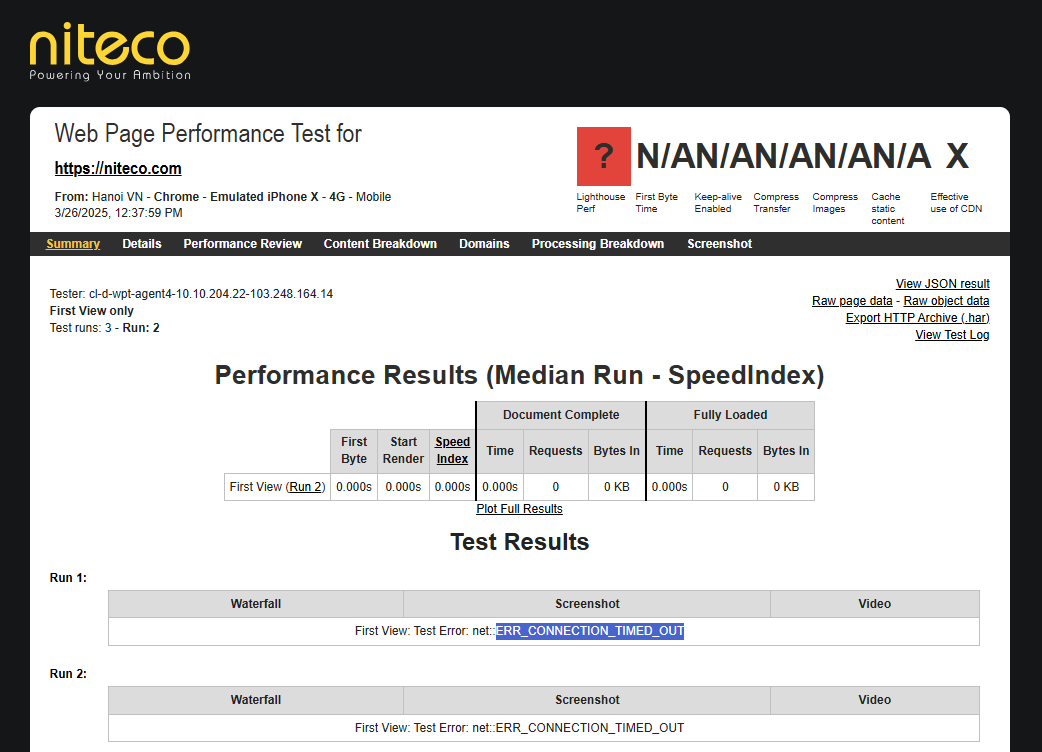Click the Compress Images label
Viewport: 1042px width, 752px height.
tap(835, 203)
